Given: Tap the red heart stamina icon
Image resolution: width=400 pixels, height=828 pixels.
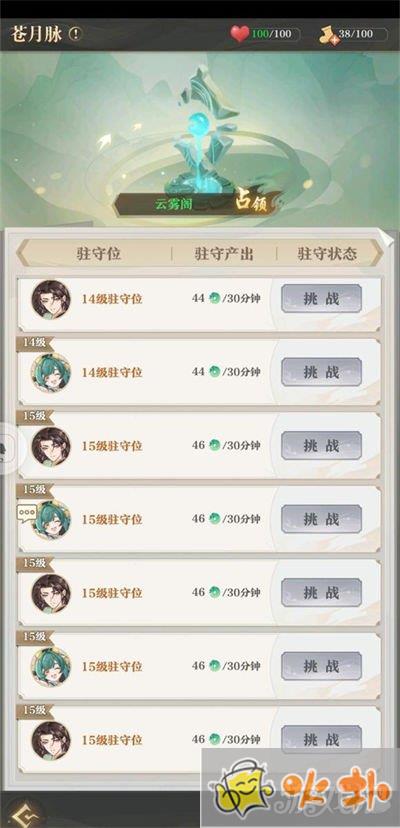Looking at the screenshot, I should (x=240, y=34).
